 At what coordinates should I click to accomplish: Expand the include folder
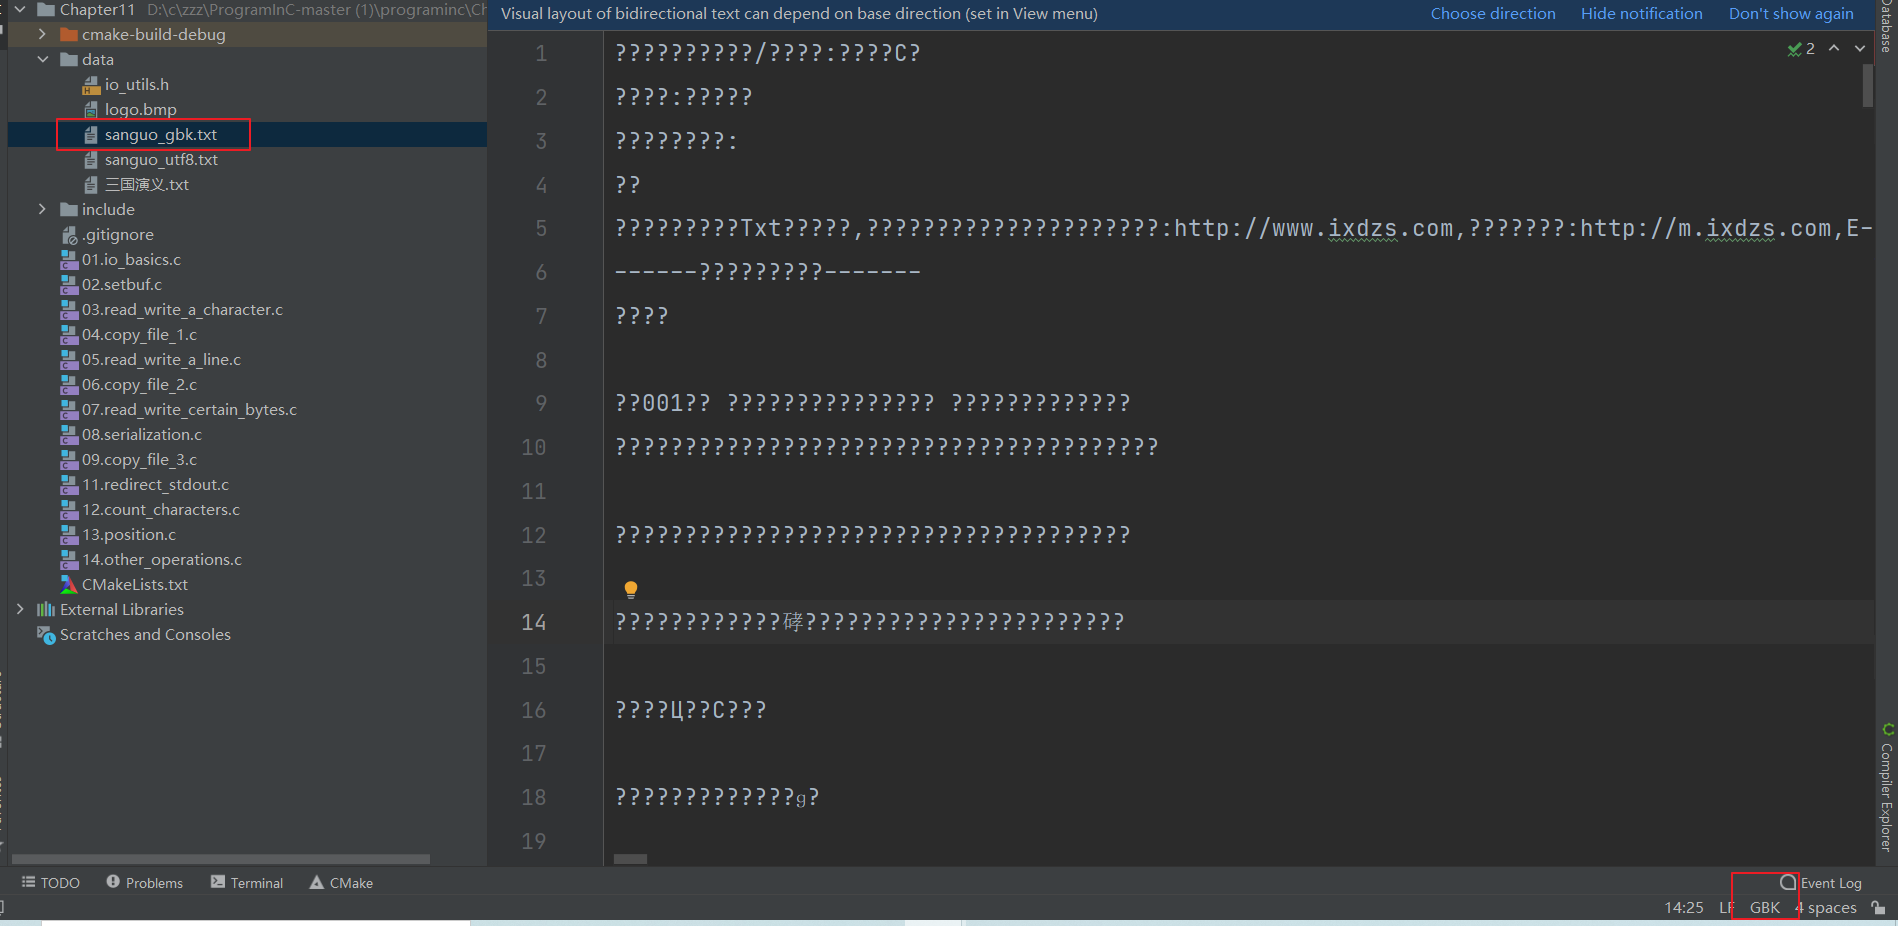coord(42,209)
